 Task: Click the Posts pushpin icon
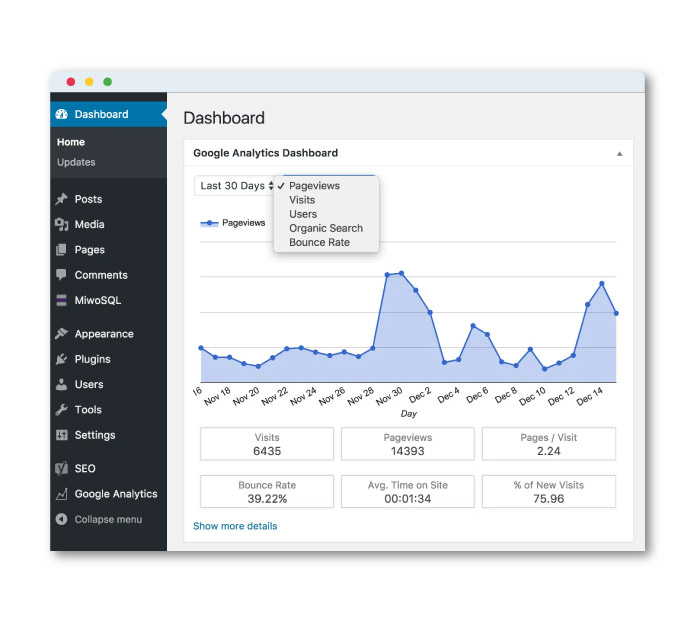pyautogui.click(x=62, y=199)
